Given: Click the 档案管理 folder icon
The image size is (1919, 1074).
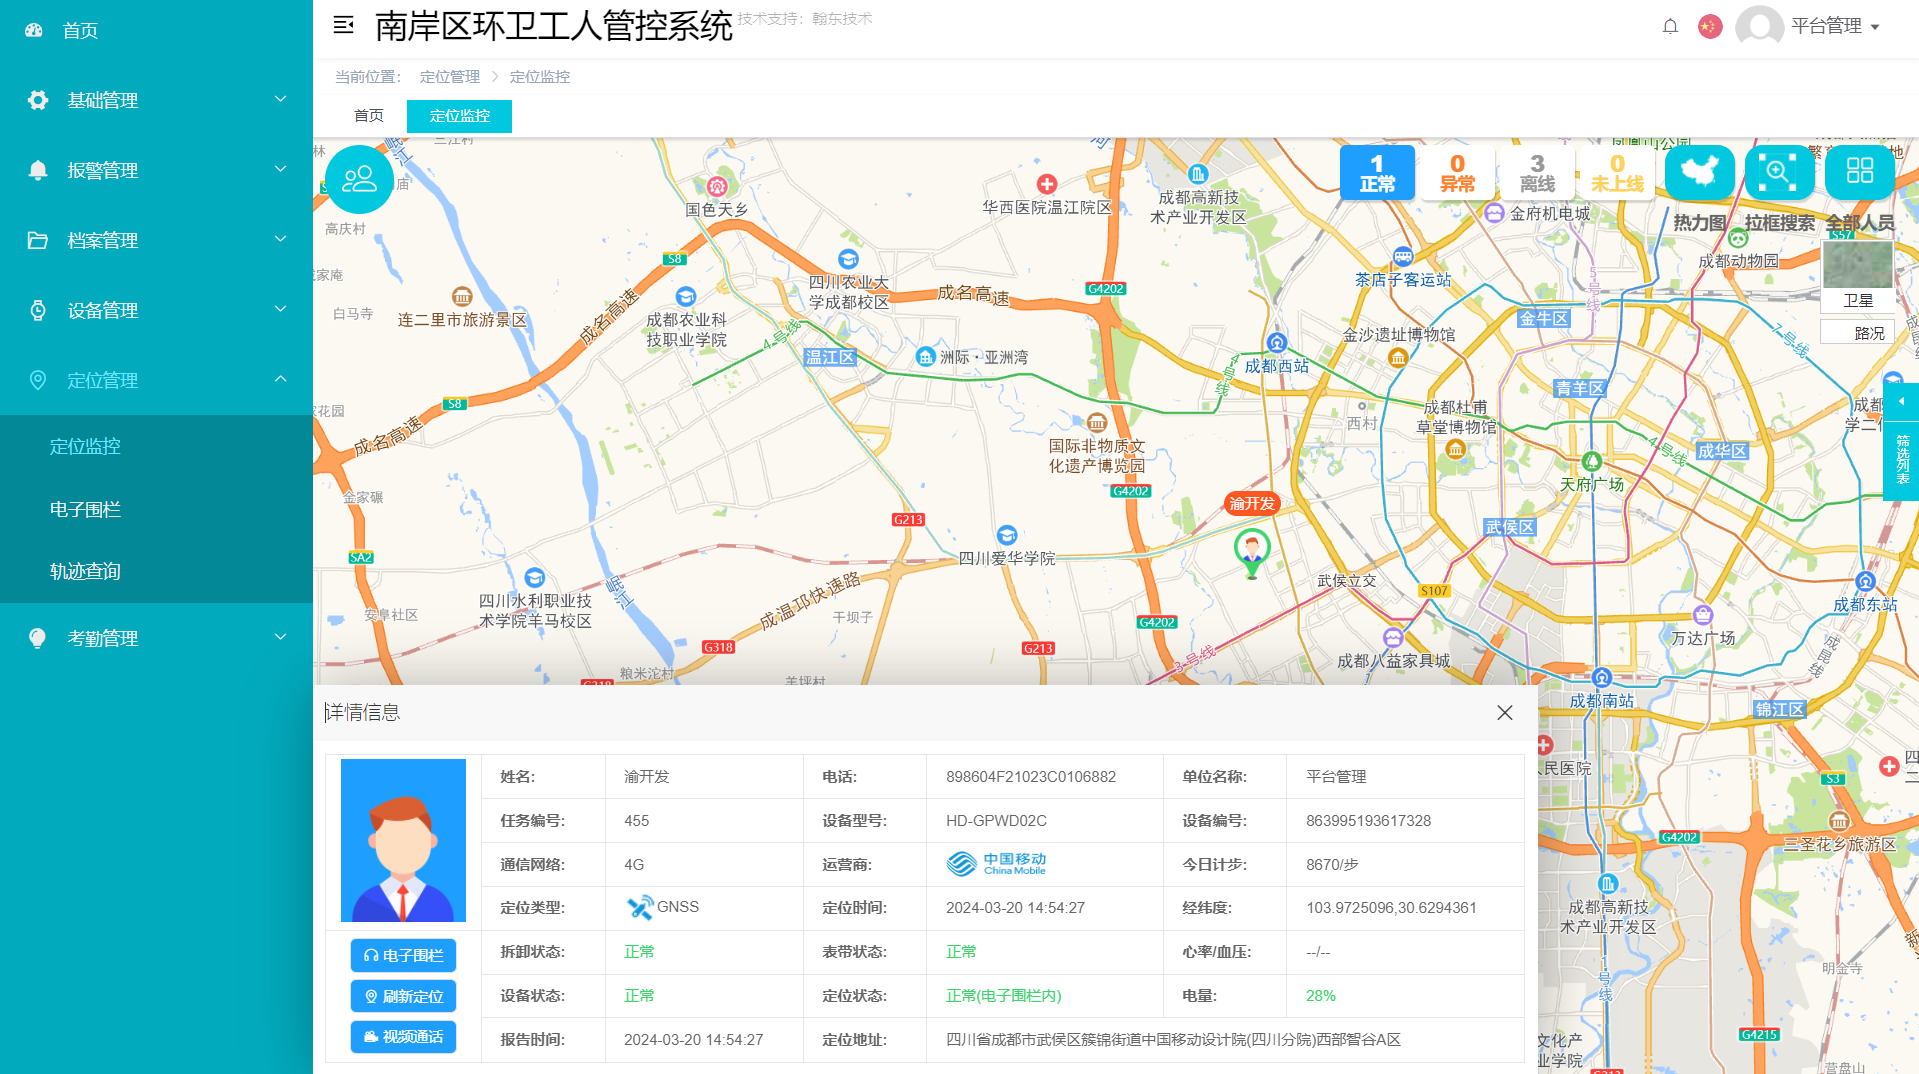Looking at the screenshot, I should [x=38, y=240].
